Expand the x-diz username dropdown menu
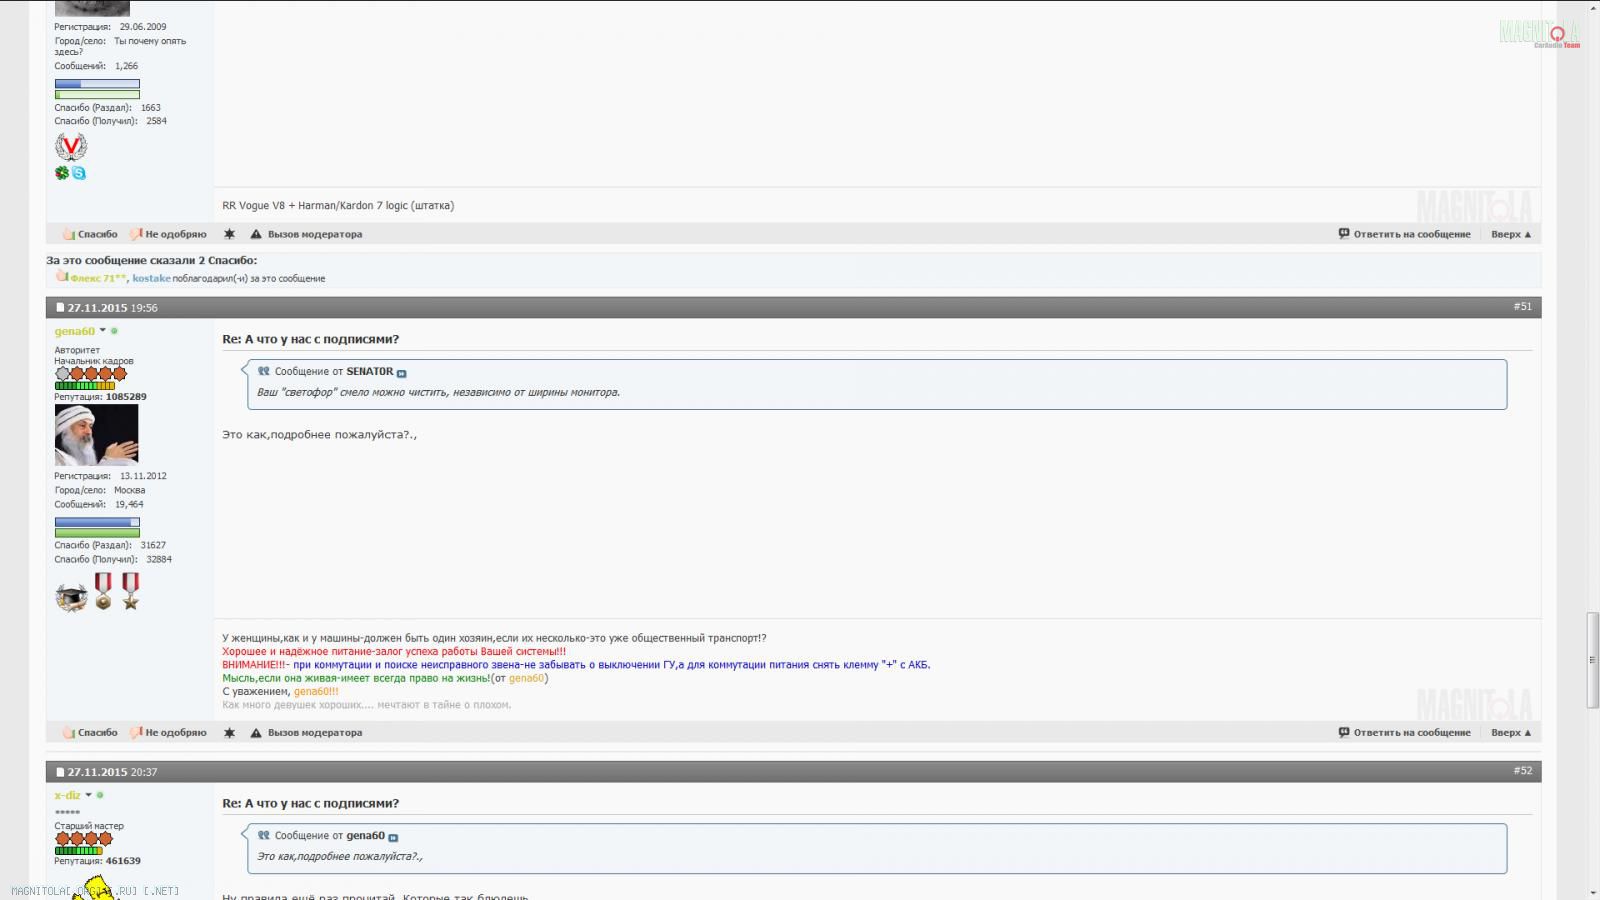Image resolution: width=1600 pixels, height=900 pixels. click(x=88, y=796)
